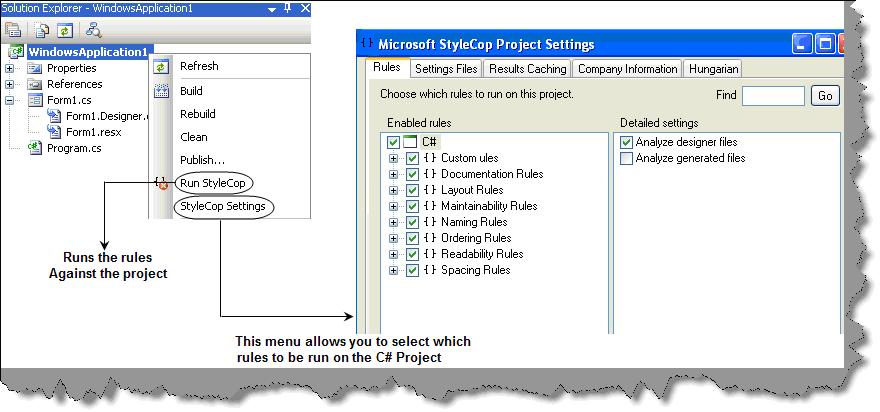The height and width of the screenshot is (412, 880).
Task: Click the pin icon on Solution Explorer panel
Action: coord(288,8)
